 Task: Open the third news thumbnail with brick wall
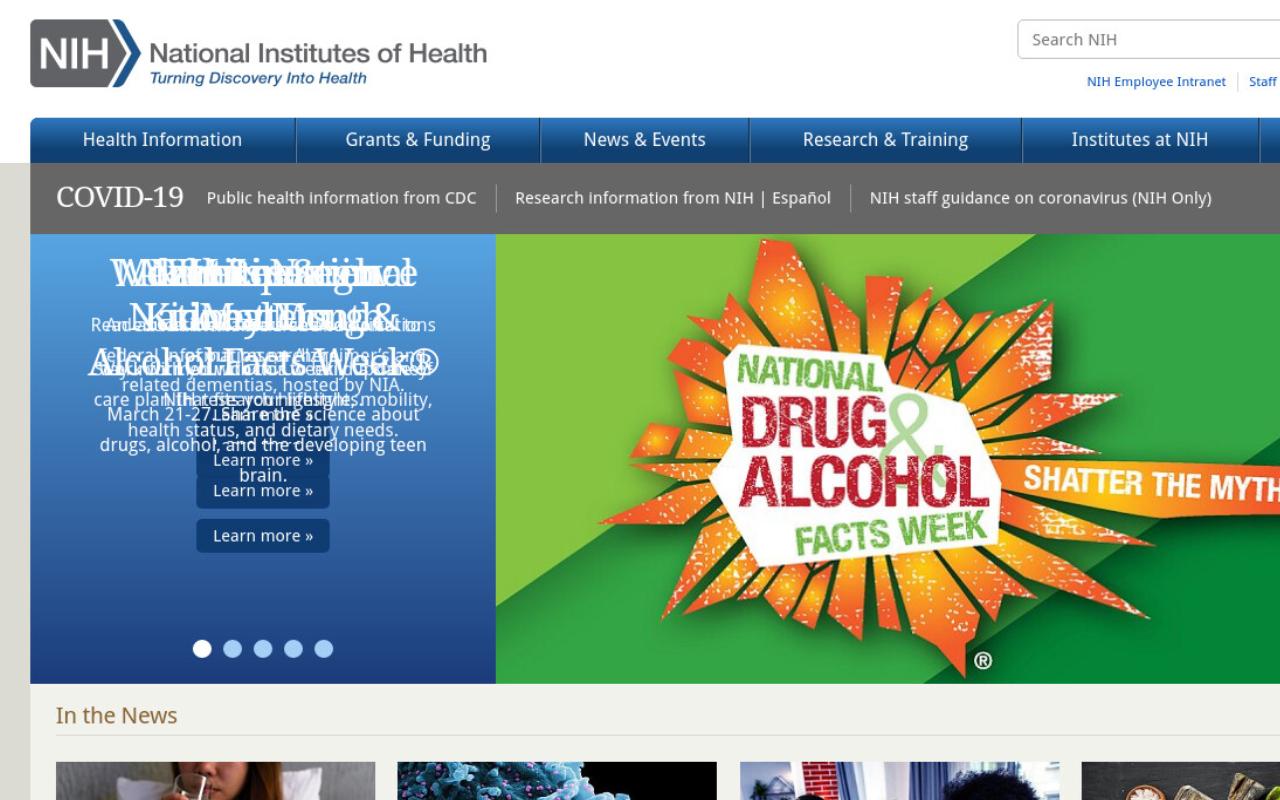[x=900, y=781]
